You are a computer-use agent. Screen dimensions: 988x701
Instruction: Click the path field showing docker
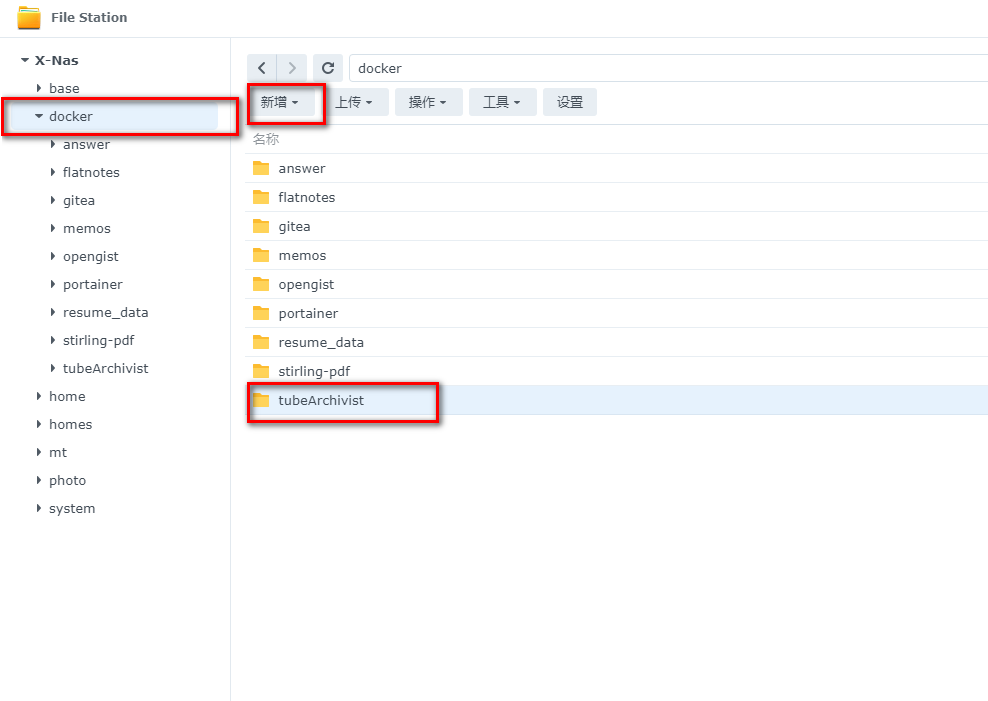point(660,68)
